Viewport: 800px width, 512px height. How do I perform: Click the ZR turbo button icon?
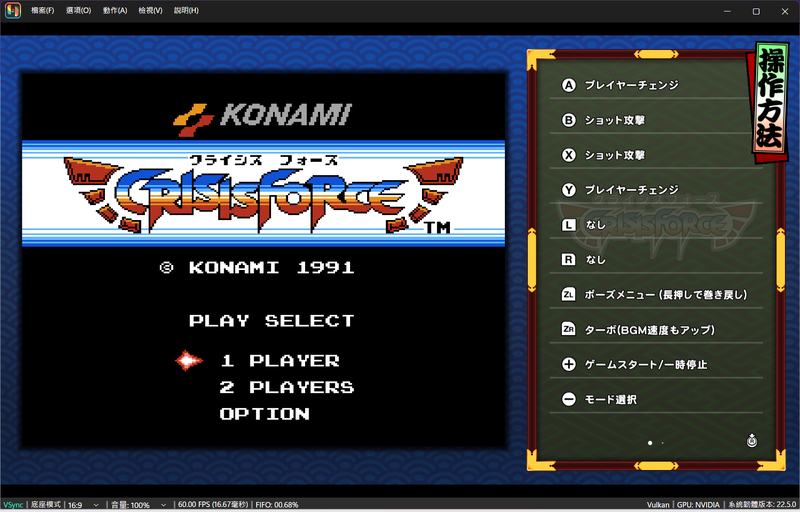click(568, 329)
